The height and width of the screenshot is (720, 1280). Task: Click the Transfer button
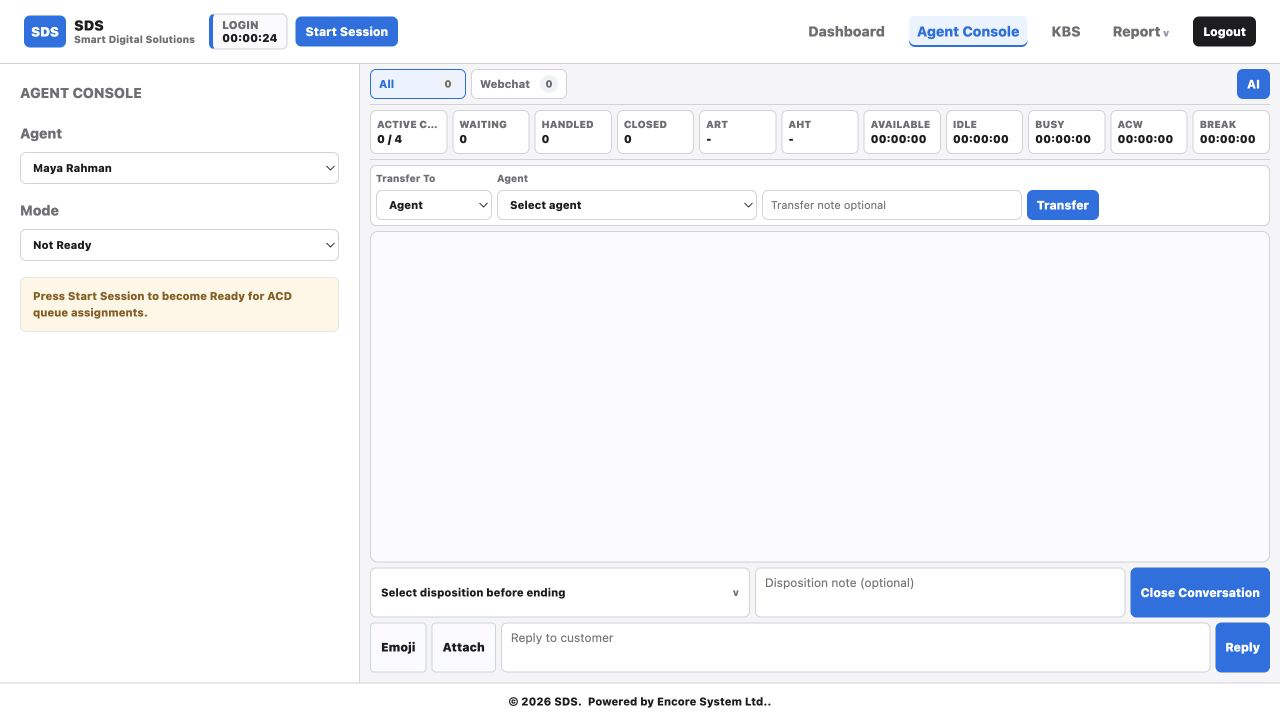pos(1063,205)
